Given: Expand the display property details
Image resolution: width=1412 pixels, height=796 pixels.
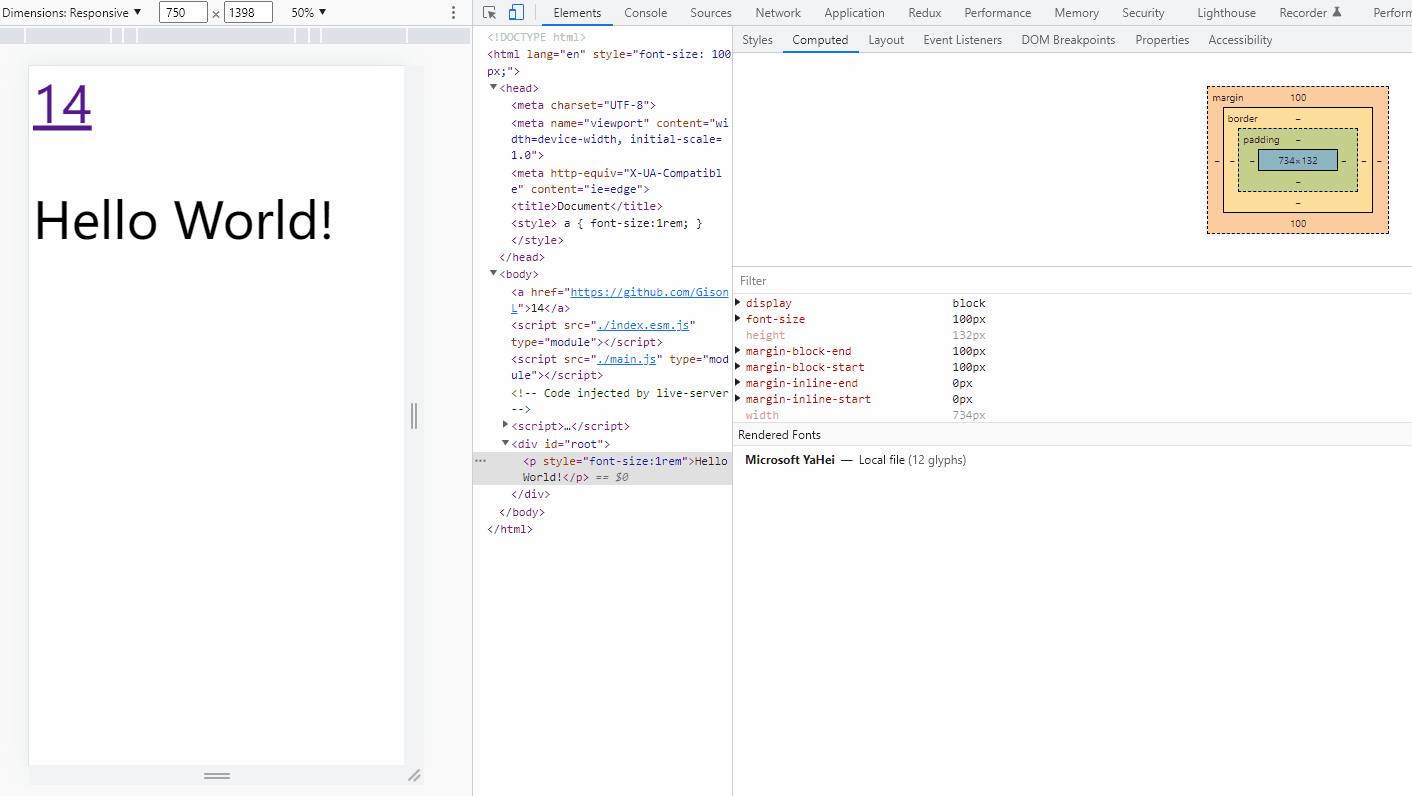Looking at the screenshot, I should point(739,303).
